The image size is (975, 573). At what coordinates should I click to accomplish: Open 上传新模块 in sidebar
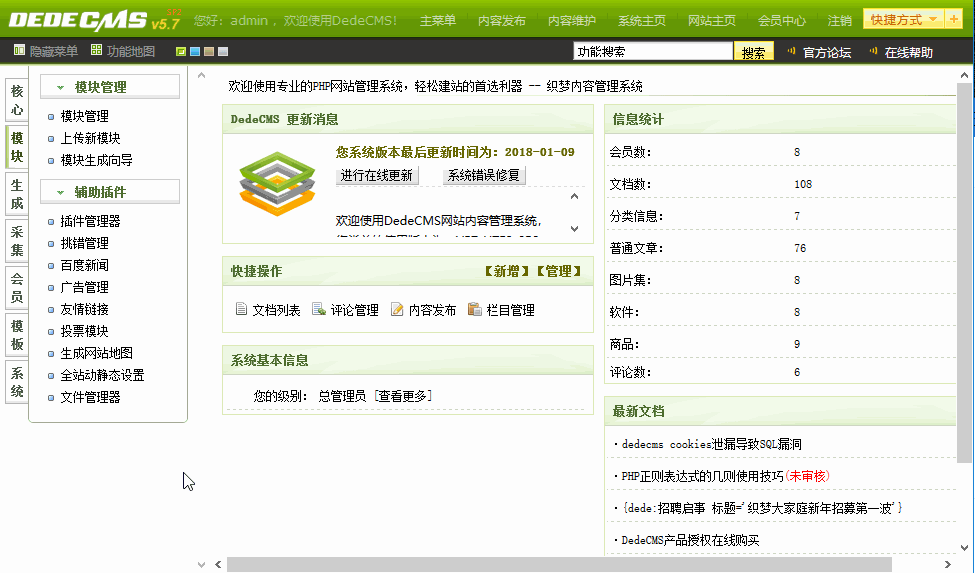(x=90, y=138)
